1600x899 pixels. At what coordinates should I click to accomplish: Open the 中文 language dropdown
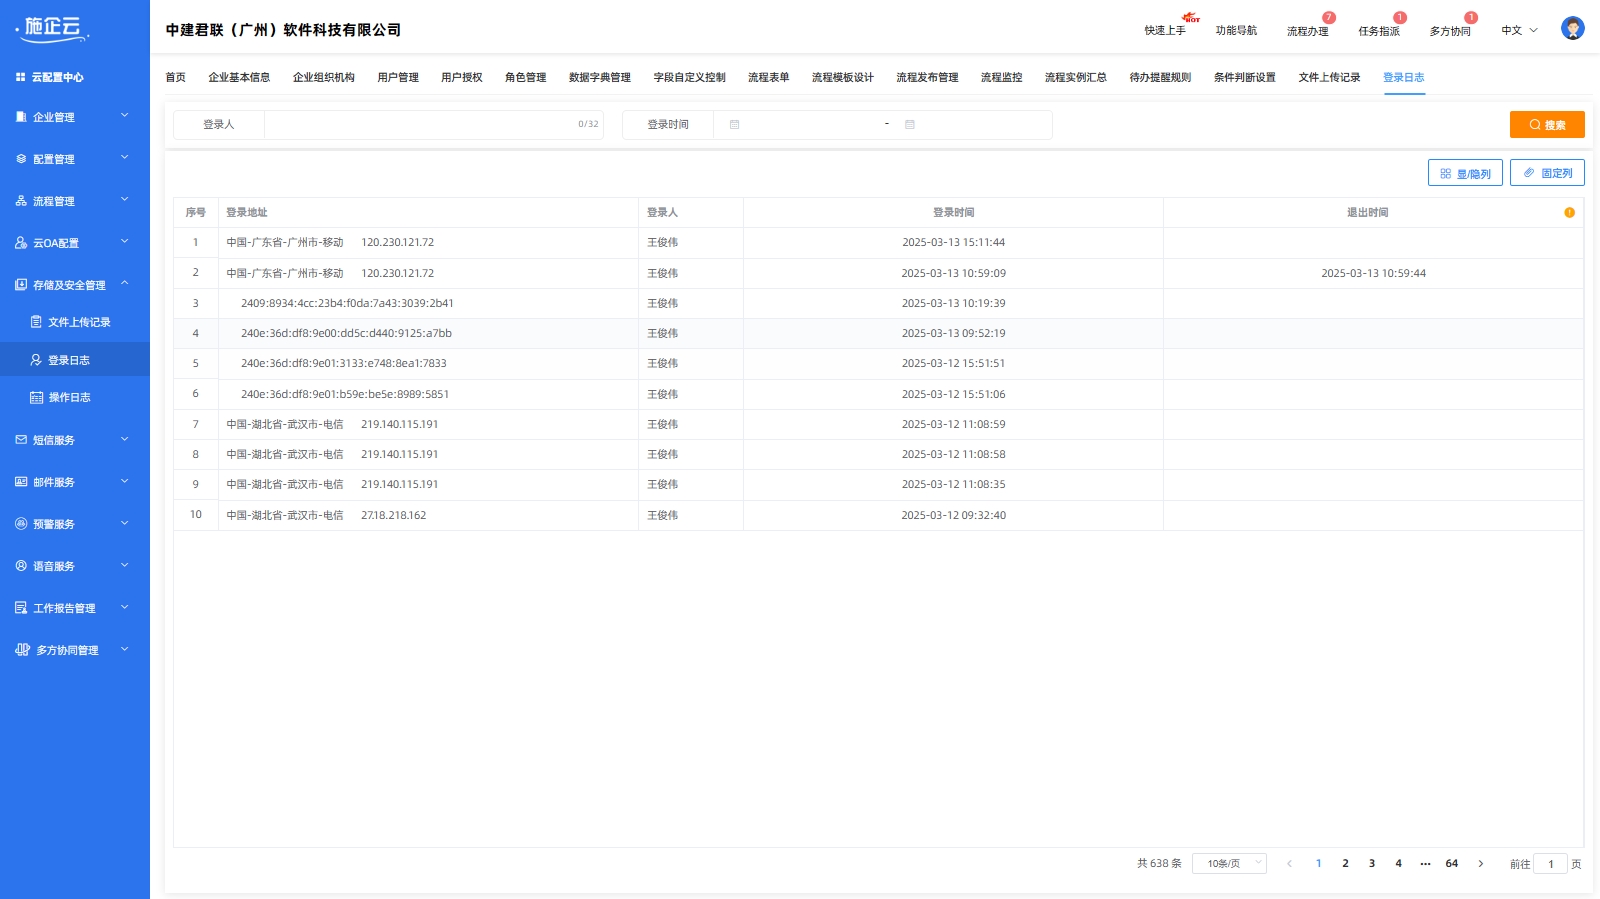pos(1519,31)
